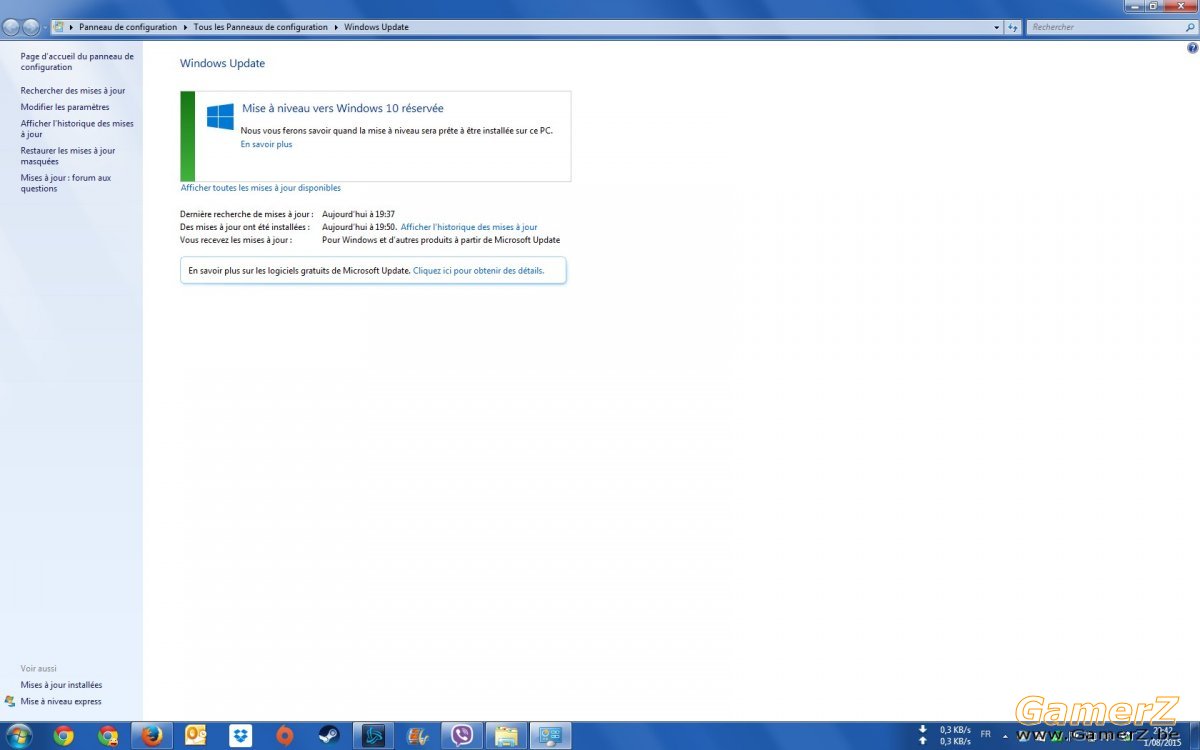
Task: Open sidebar Afficher l'historique des mises à jour
Action: pyautogui.click(x=77, y=129)
